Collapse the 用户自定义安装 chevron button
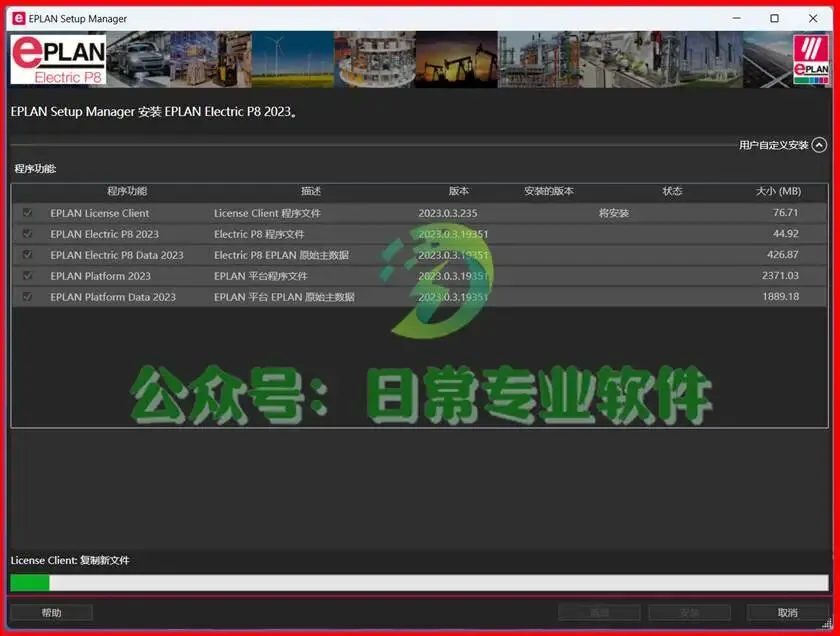 (819, 145)
